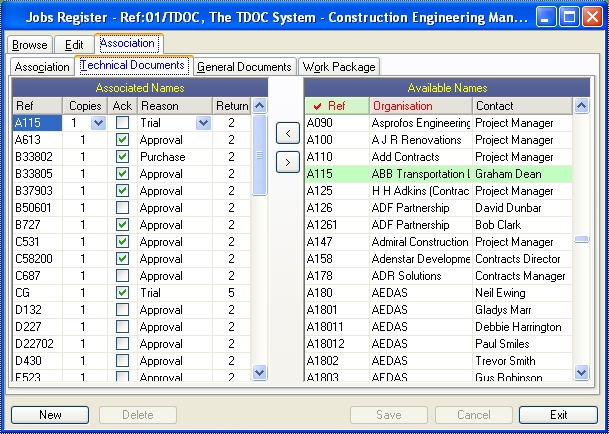Open Copies dropdown for A115
609x434 pixels.
coord(98,123)
